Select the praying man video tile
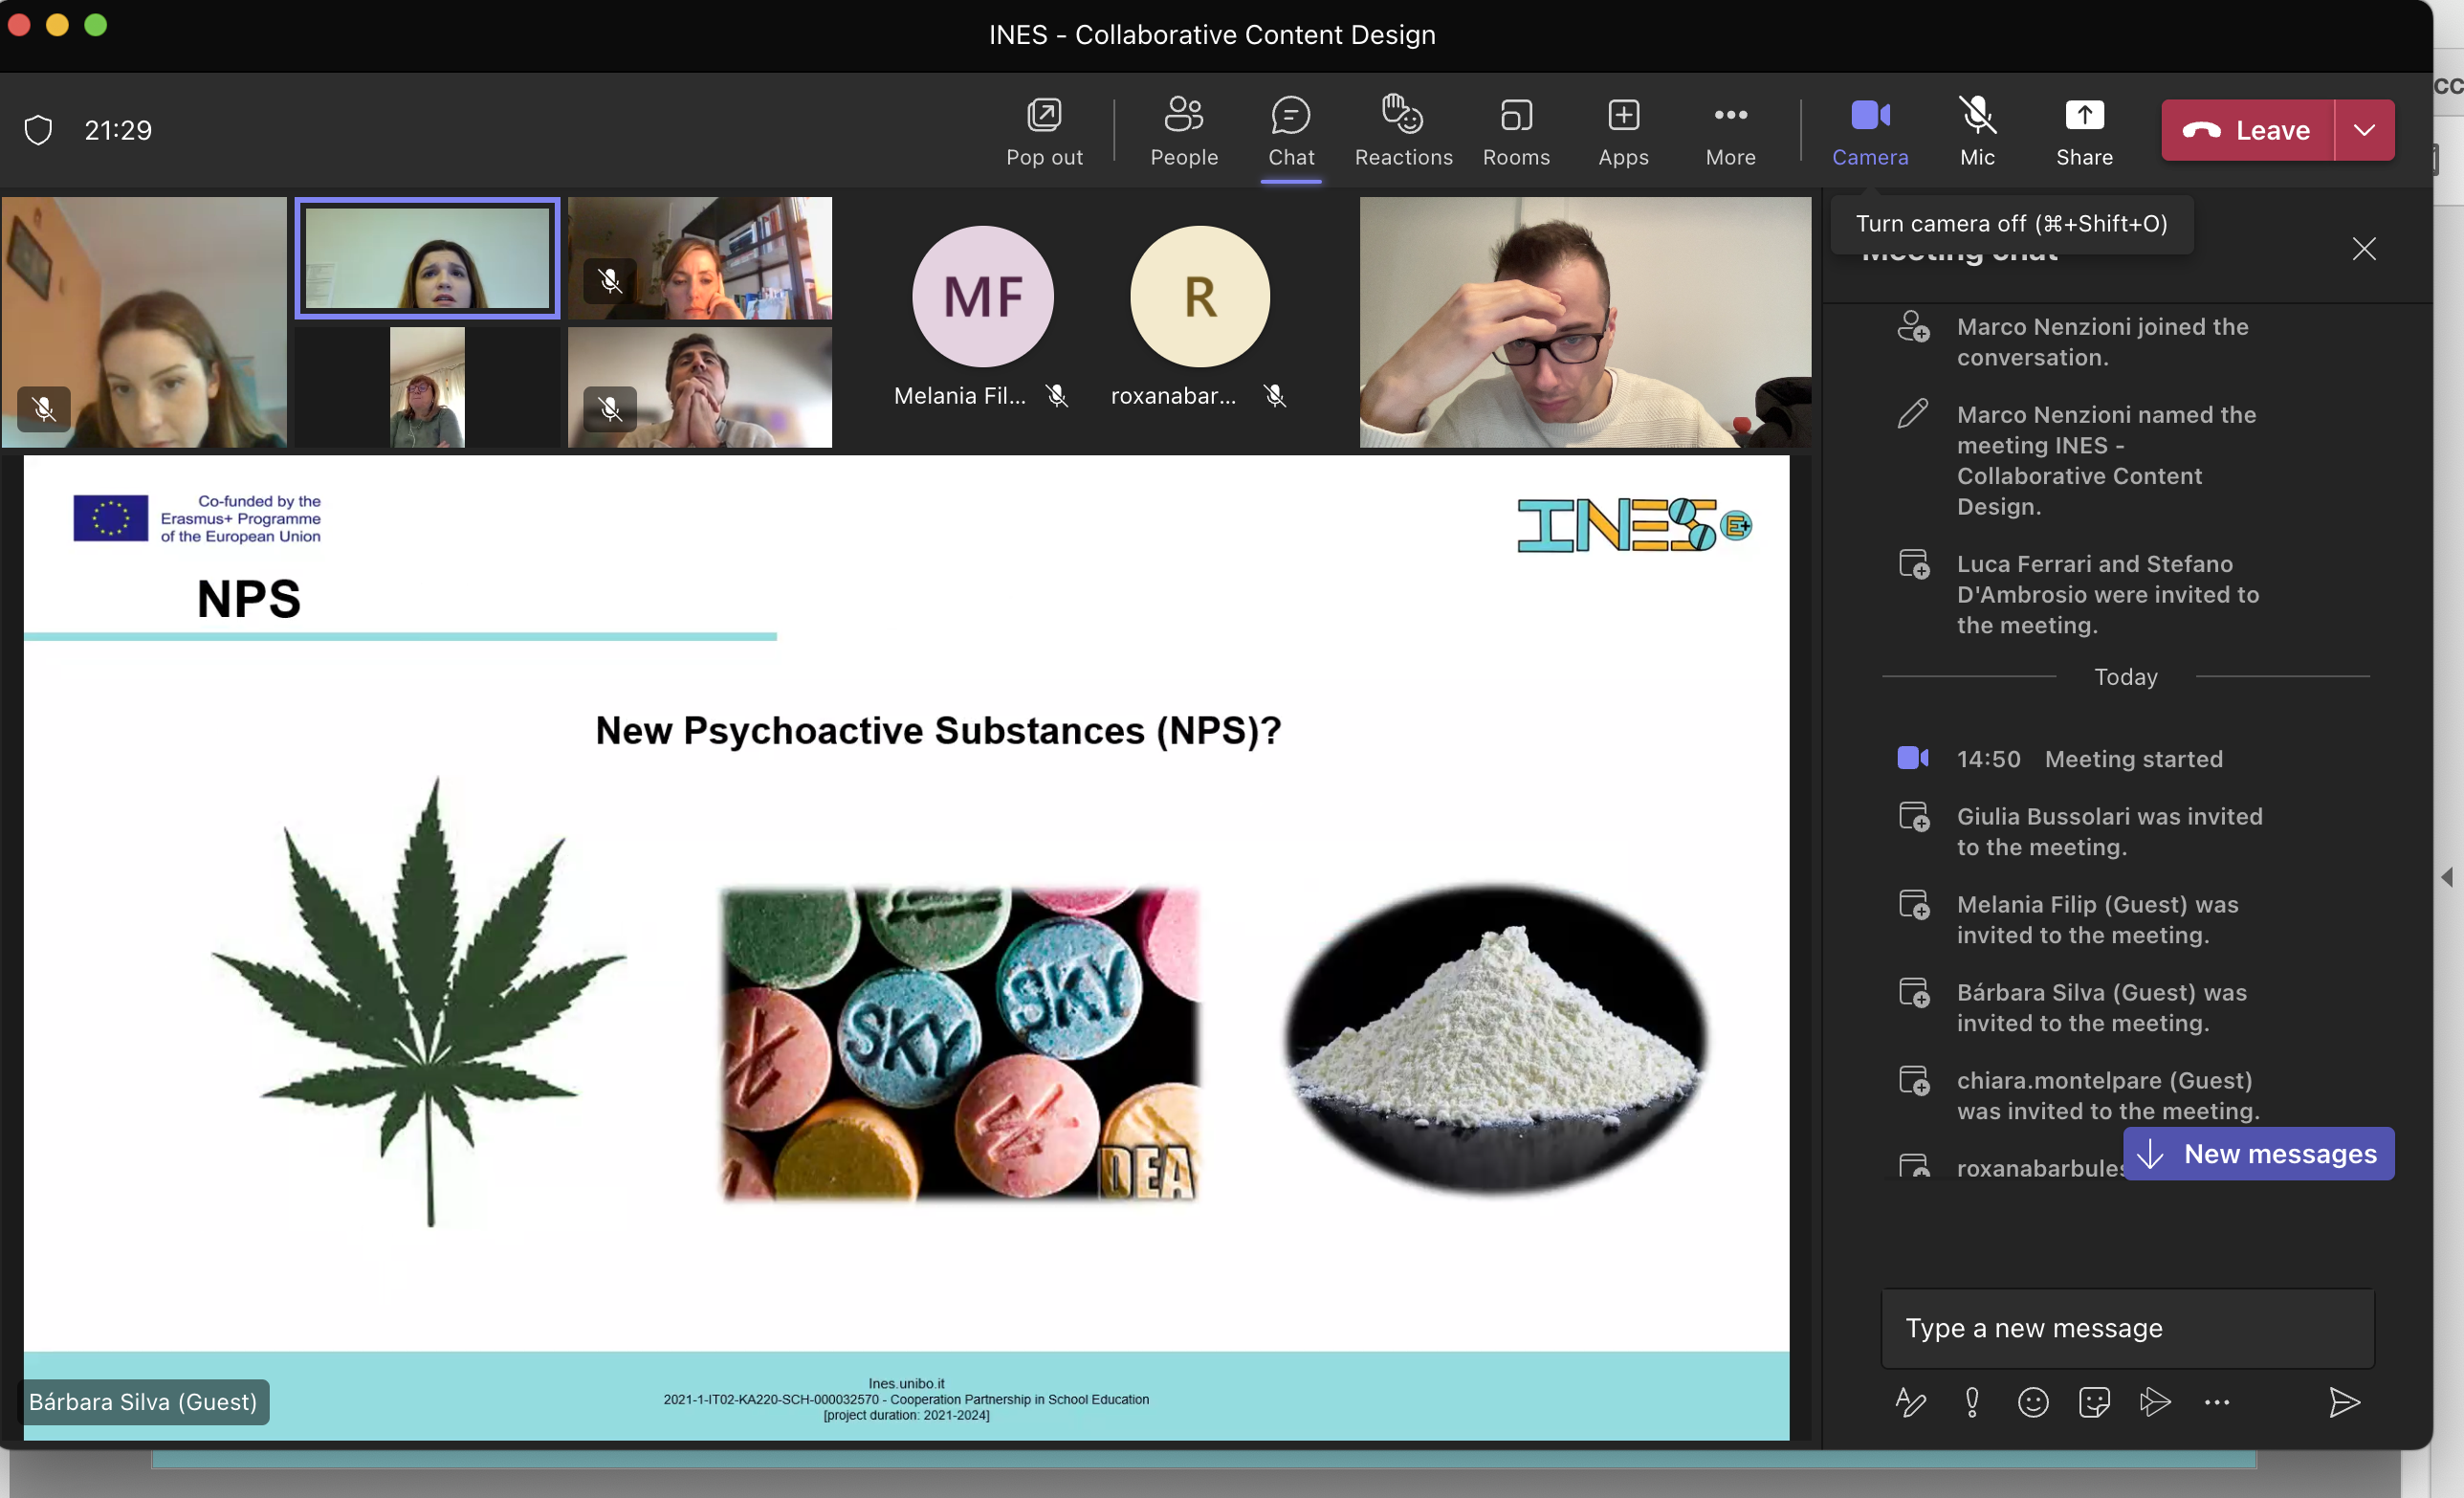The width and height of the screenshot is (2464, 1498). [700, 387]
